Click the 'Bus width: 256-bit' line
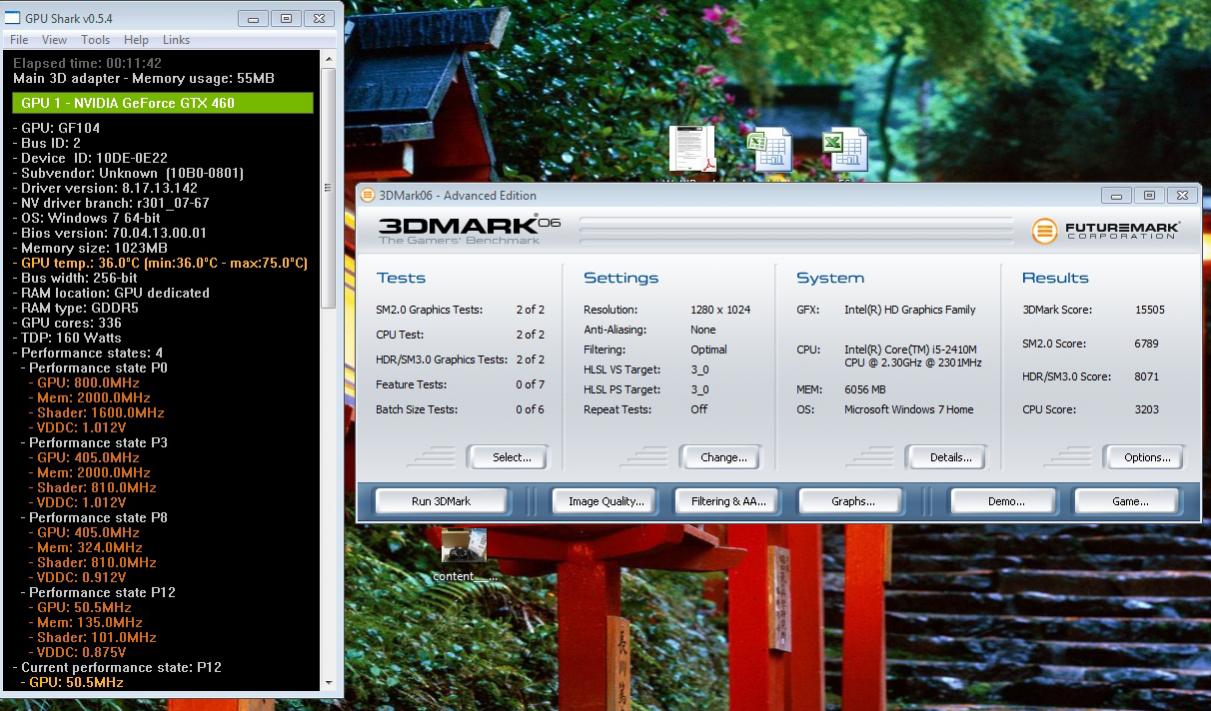This screenshot has height=711, width=1211. (75, 278)
